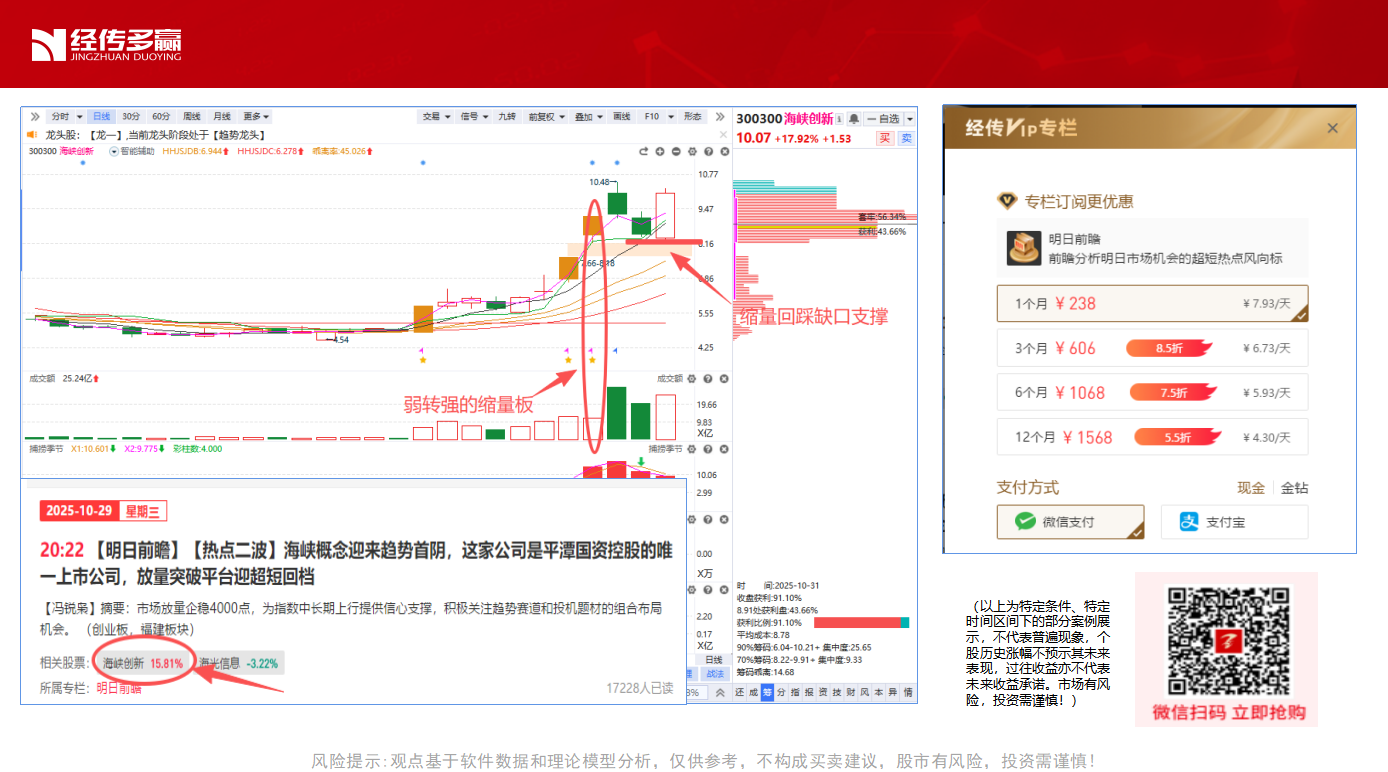Image resolution: width=1388 pixels, height=772 pixels.
Task: Choose the 12个月 ¥1568 subscription option
Action: (1152, 437)
